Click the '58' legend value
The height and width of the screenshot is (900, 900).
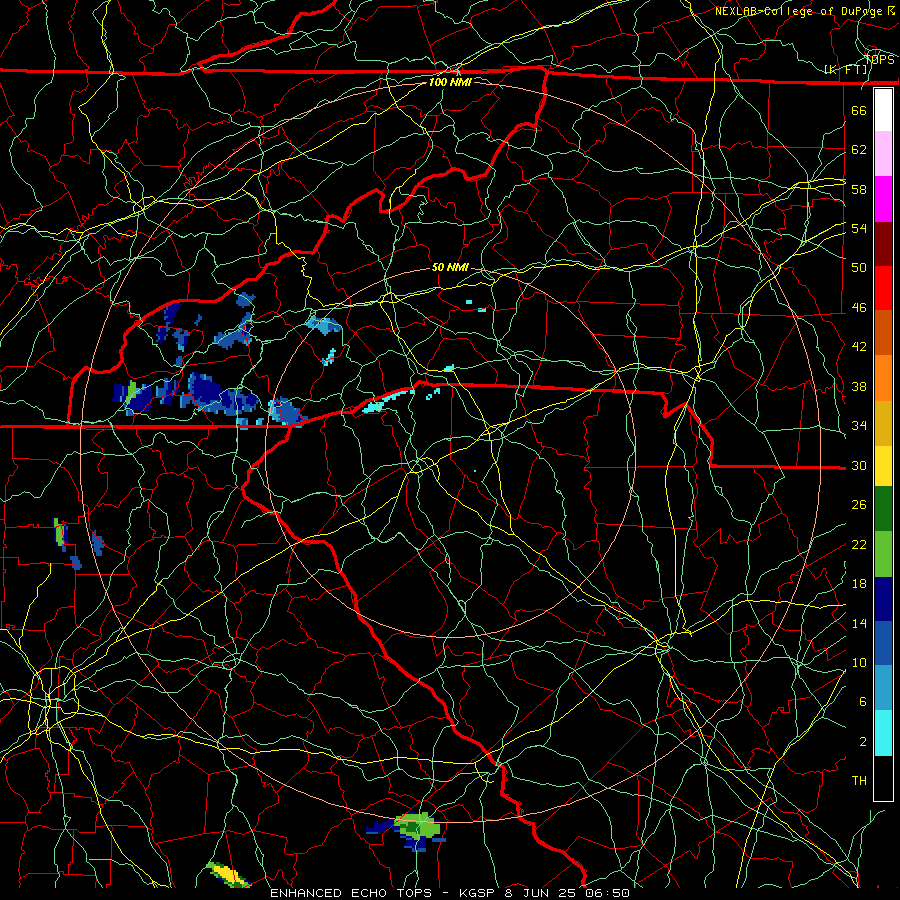(859, 189)
